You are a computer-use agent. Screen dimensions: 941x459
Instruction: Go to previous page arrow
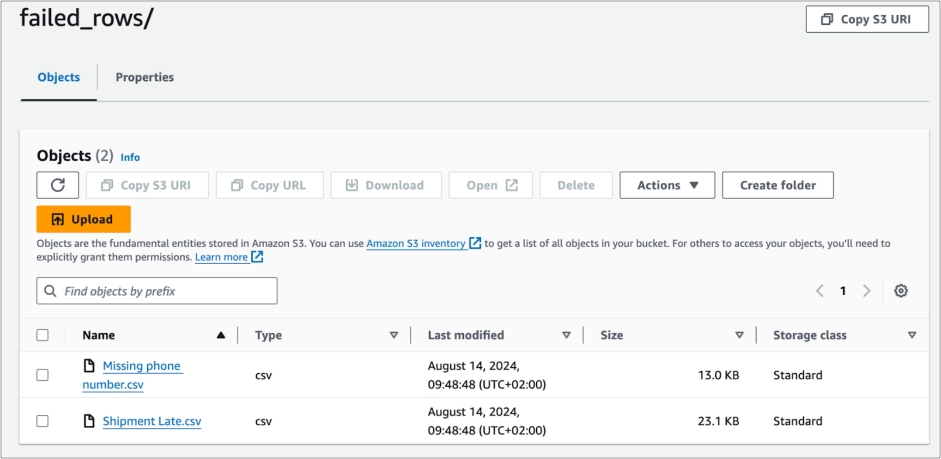[819, 291]
